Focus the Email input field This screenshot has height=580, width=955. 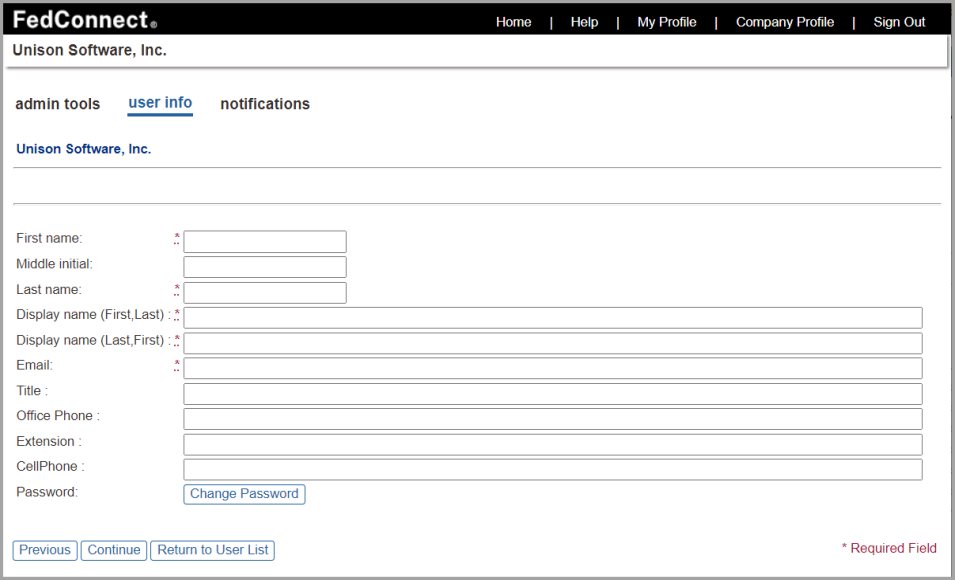click(x=552, y=367)
